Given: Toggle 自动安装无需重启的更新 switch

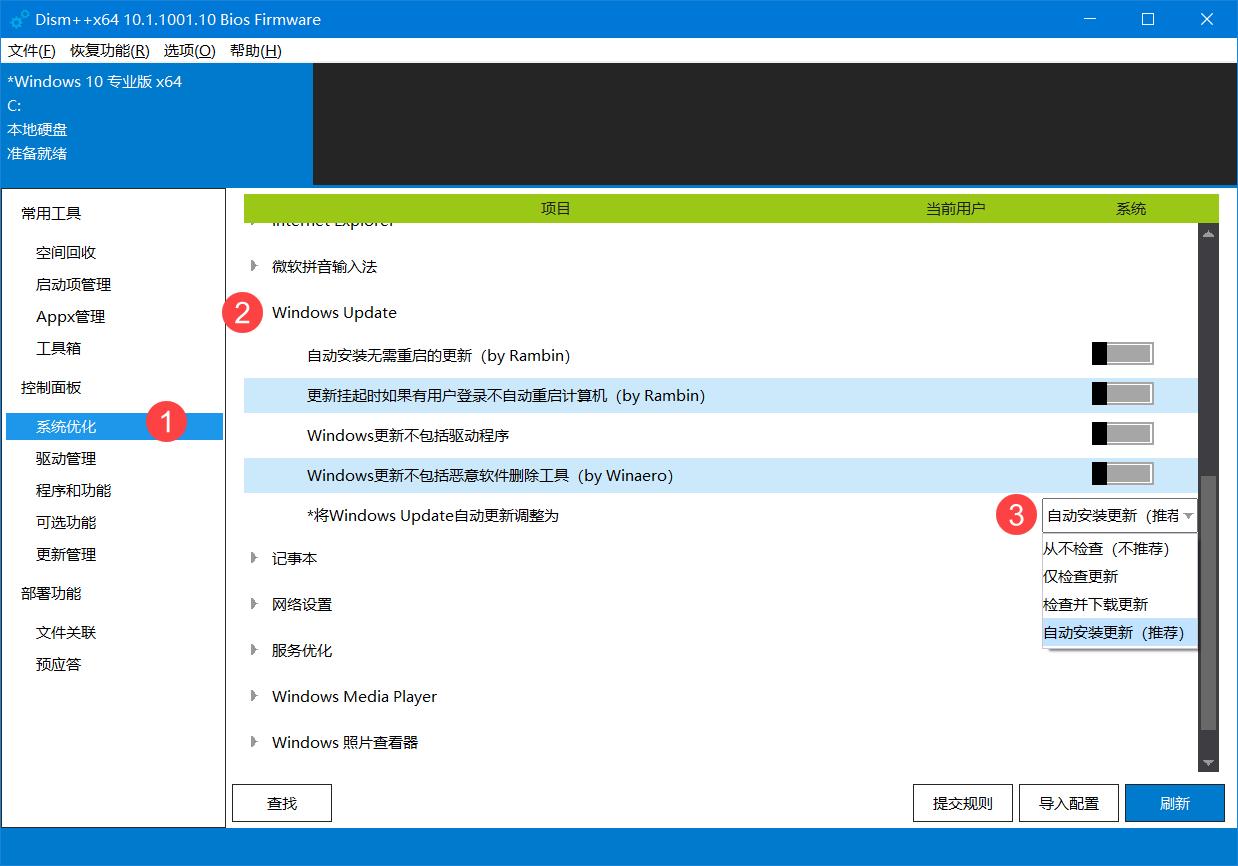Looking at the screenshot, I should [1122, 353].
